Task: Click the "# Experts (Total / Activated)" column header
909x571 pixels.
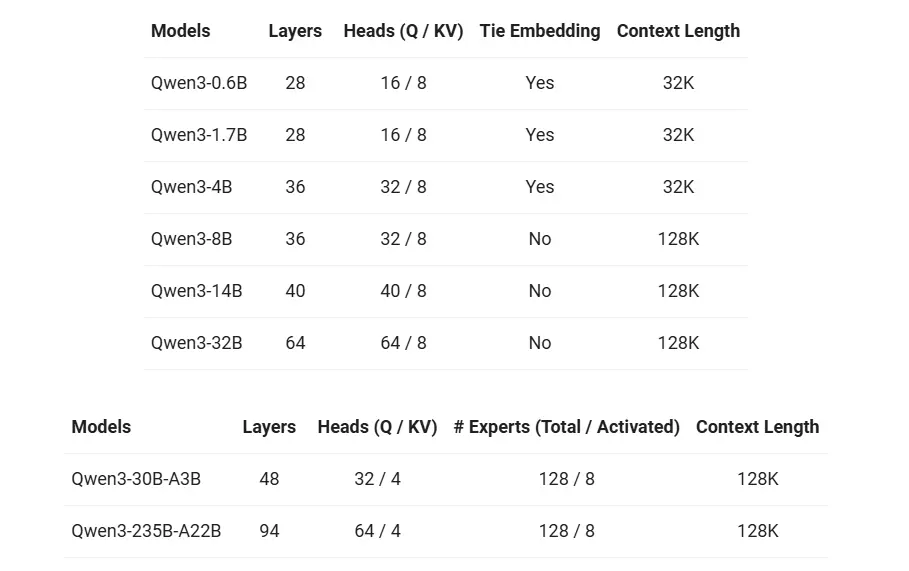Action: coord(566,427)
